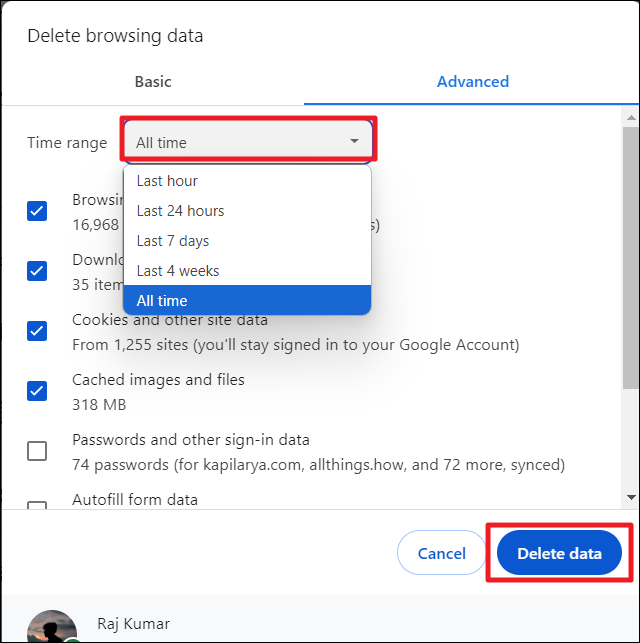Choose All time from list
The width and height of the screenshot is (640, 643).
point(162,301)
